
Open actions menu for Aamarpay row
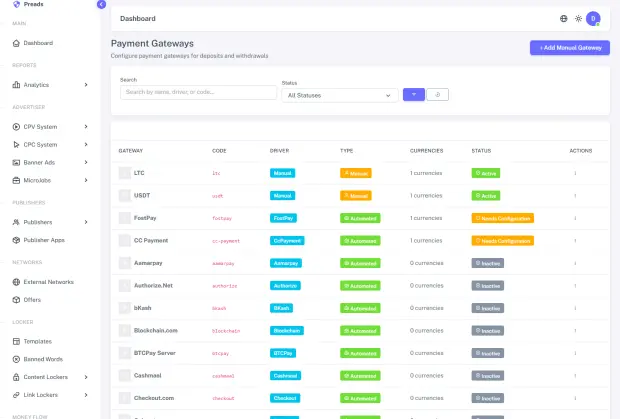pos(575,263)
